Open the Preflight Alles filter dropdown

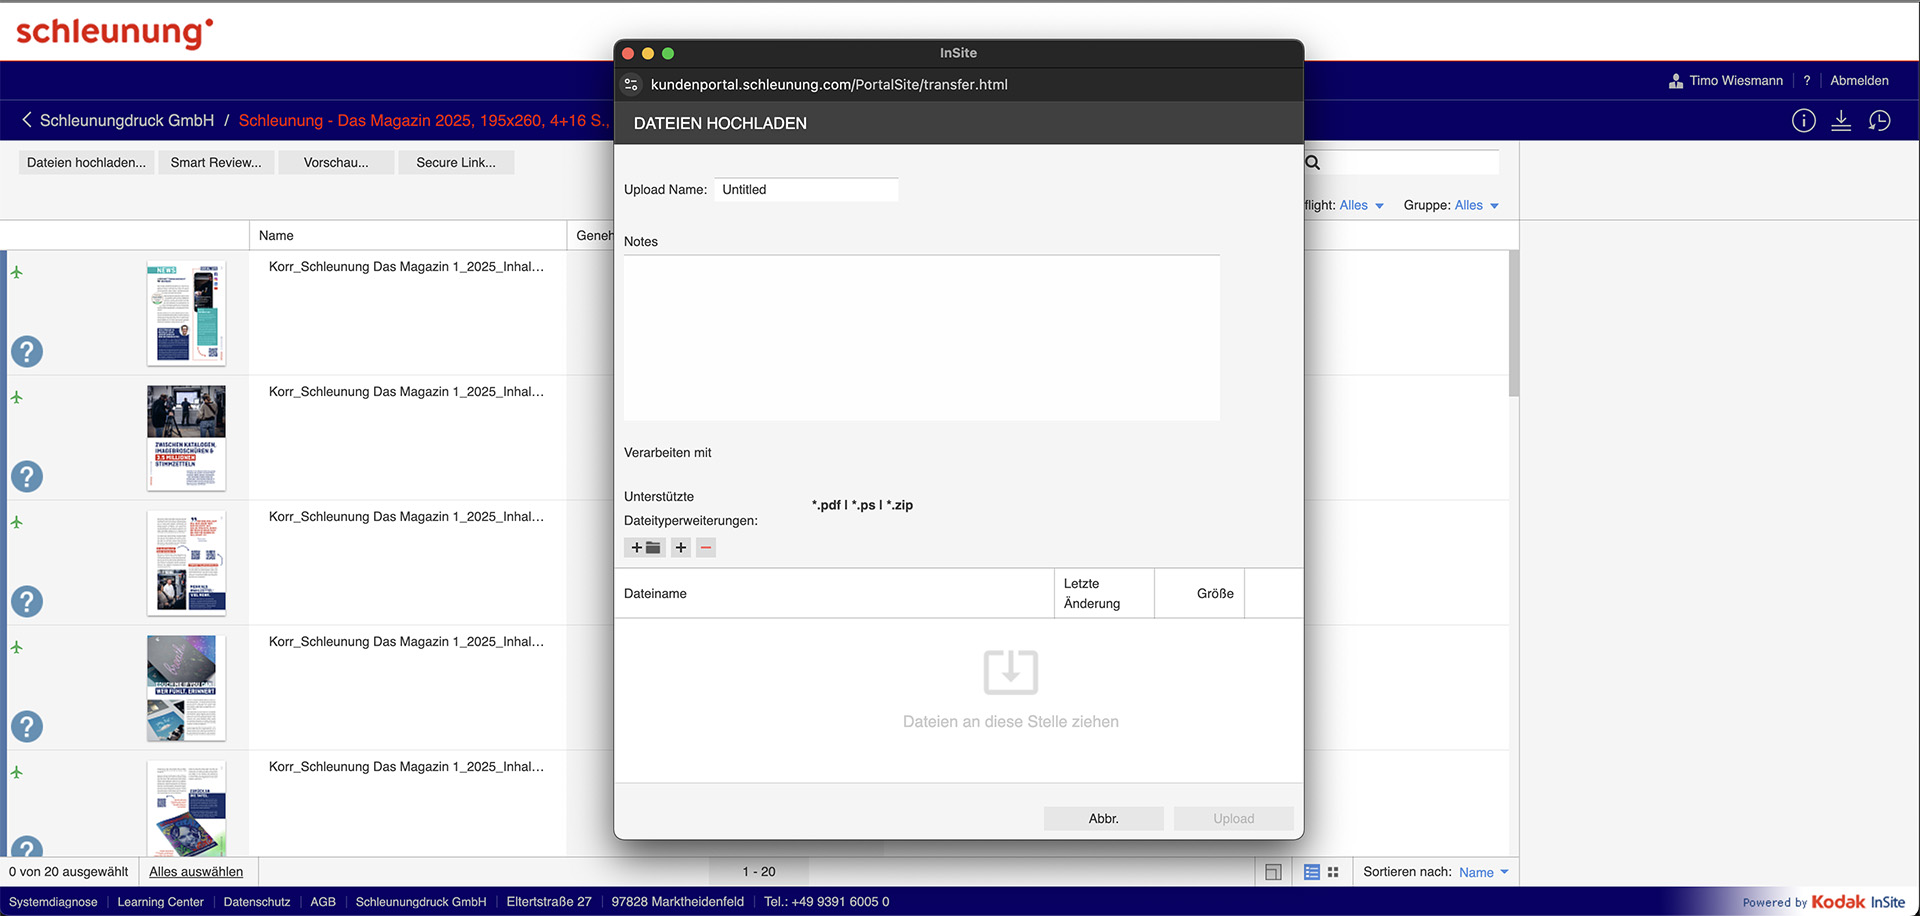pyautogui.click(x=1361, y=205)
